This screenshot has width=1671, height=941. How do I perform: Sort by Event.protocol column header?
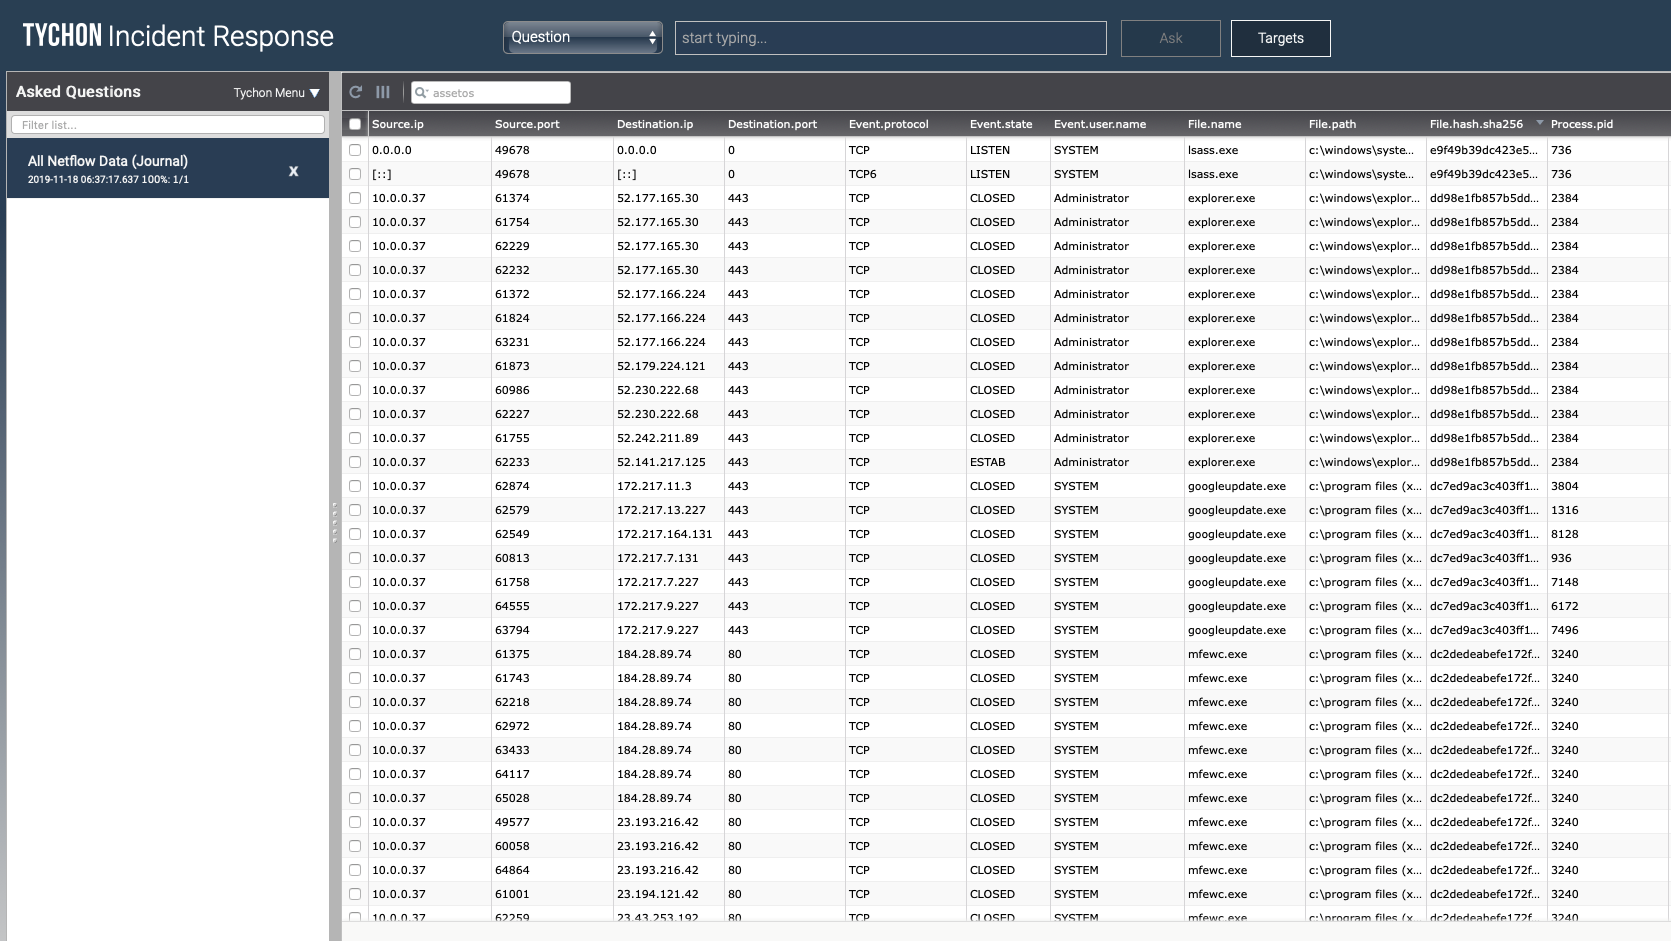click(x=889, y=124)
